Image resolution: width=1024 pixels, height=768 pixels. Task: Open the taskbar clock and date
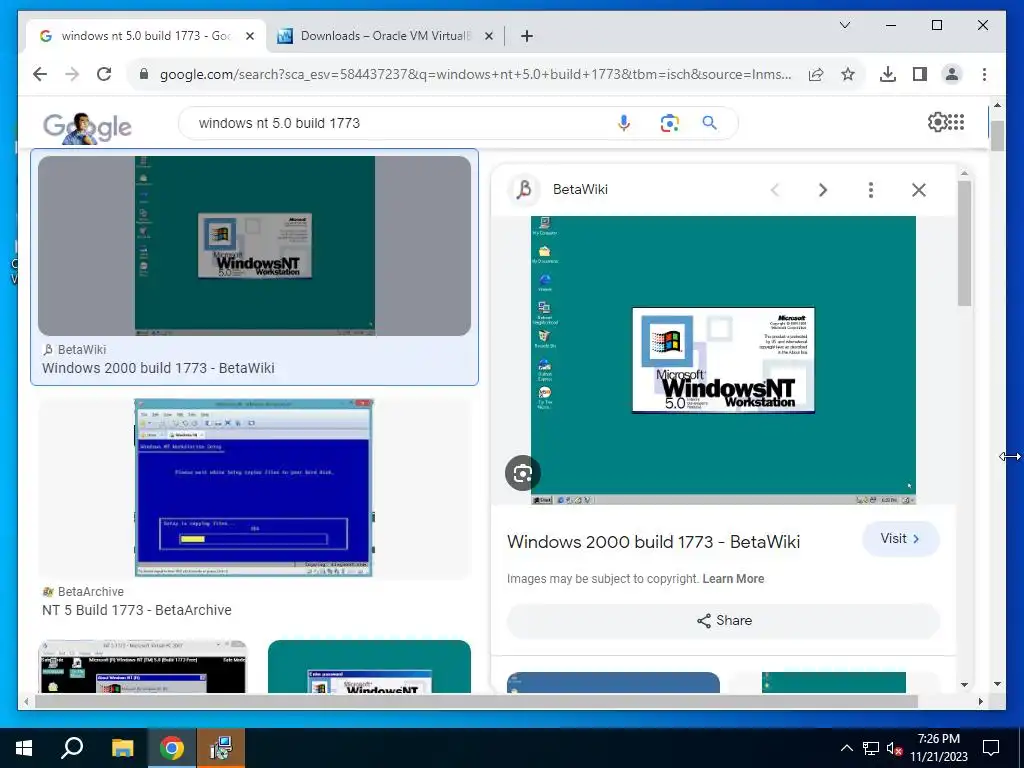[938, 748]
